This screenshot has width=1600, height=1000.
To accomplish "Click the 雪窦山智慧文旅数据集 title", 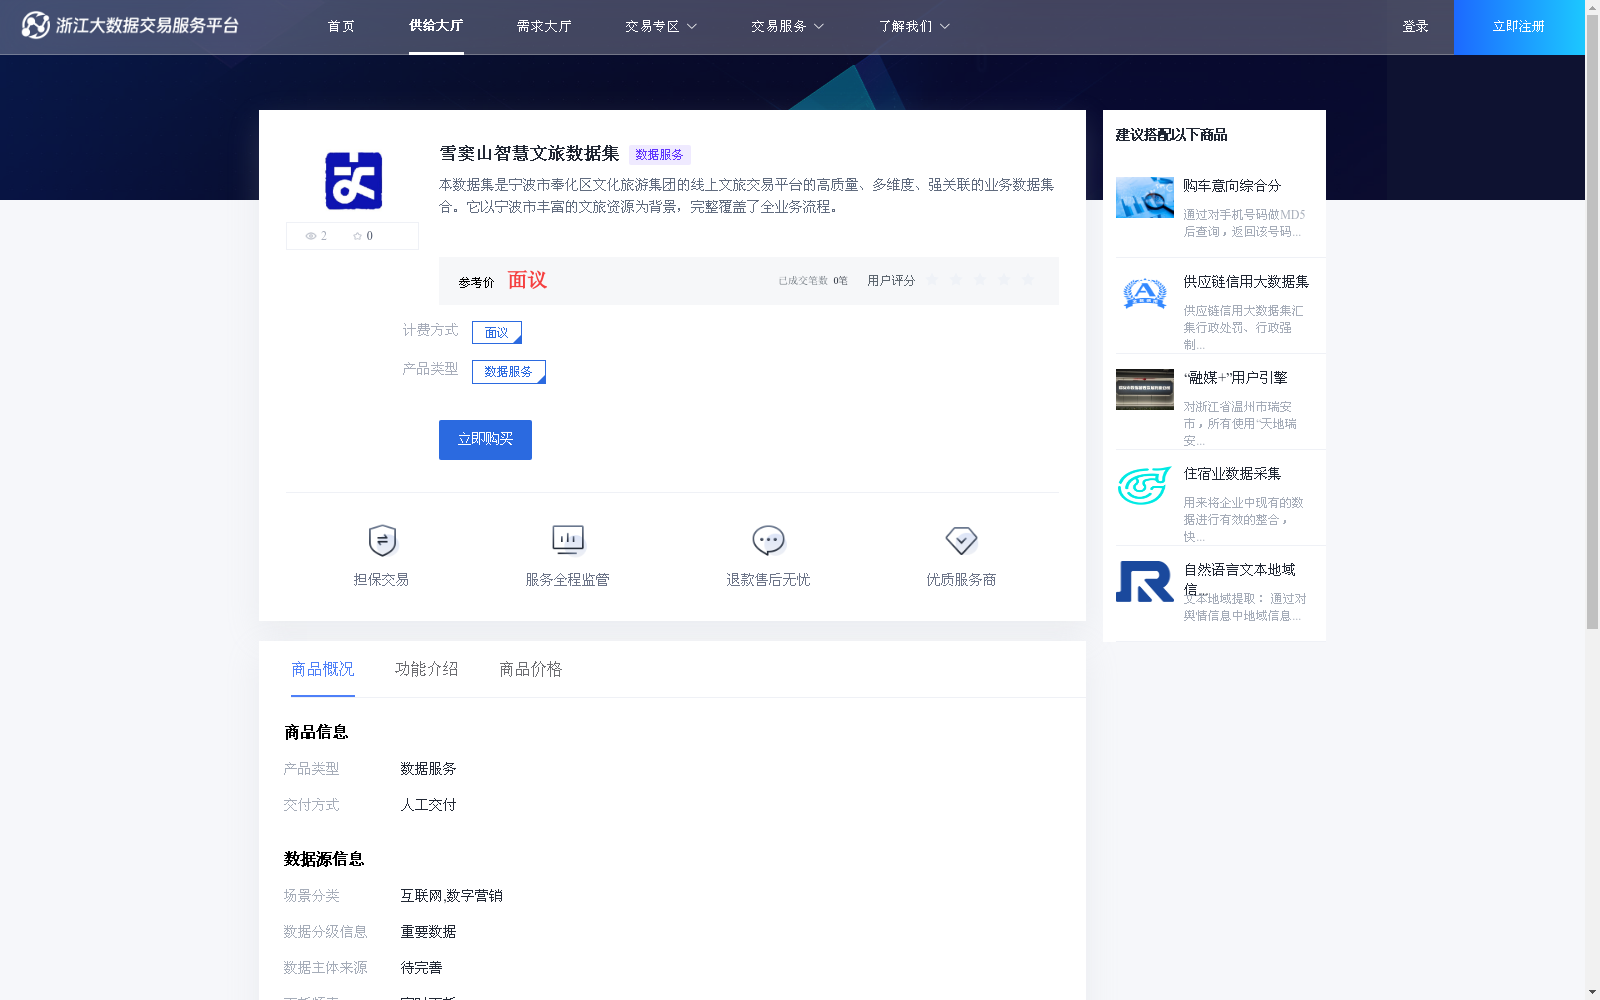I will pos(529,153).
